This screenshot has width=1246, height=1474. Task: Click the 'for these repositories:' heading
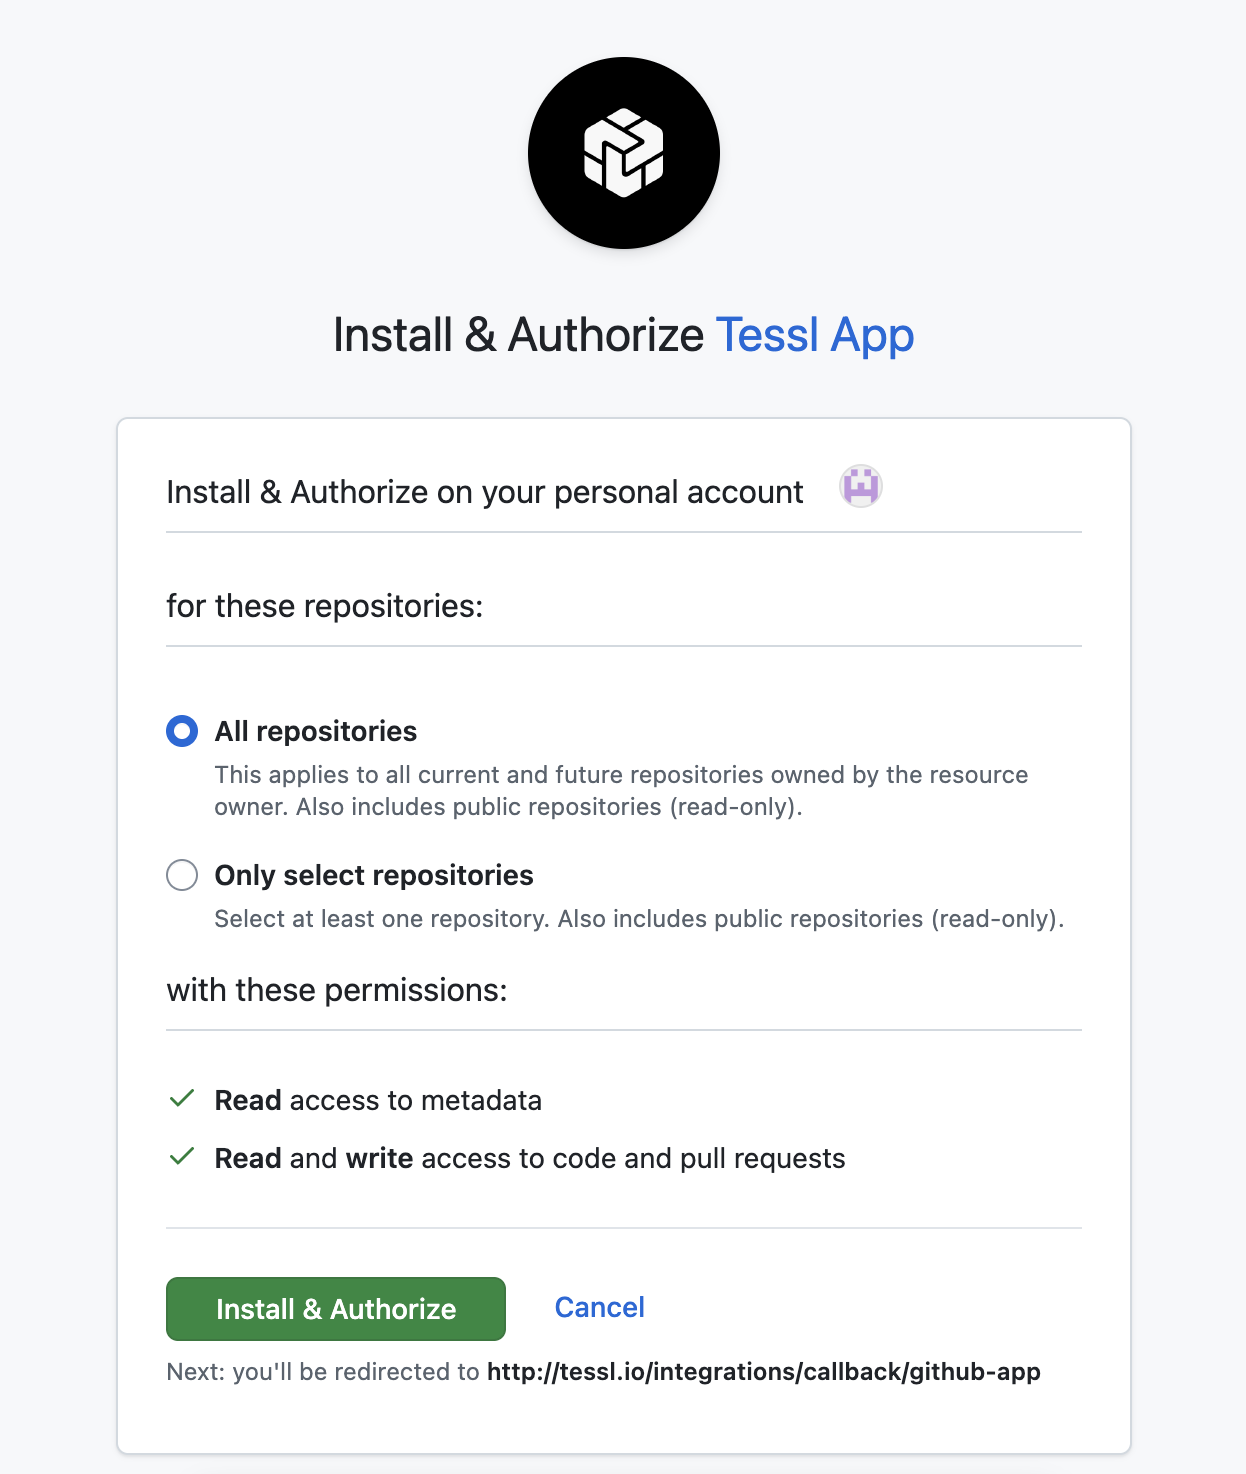tap(324, 606)
